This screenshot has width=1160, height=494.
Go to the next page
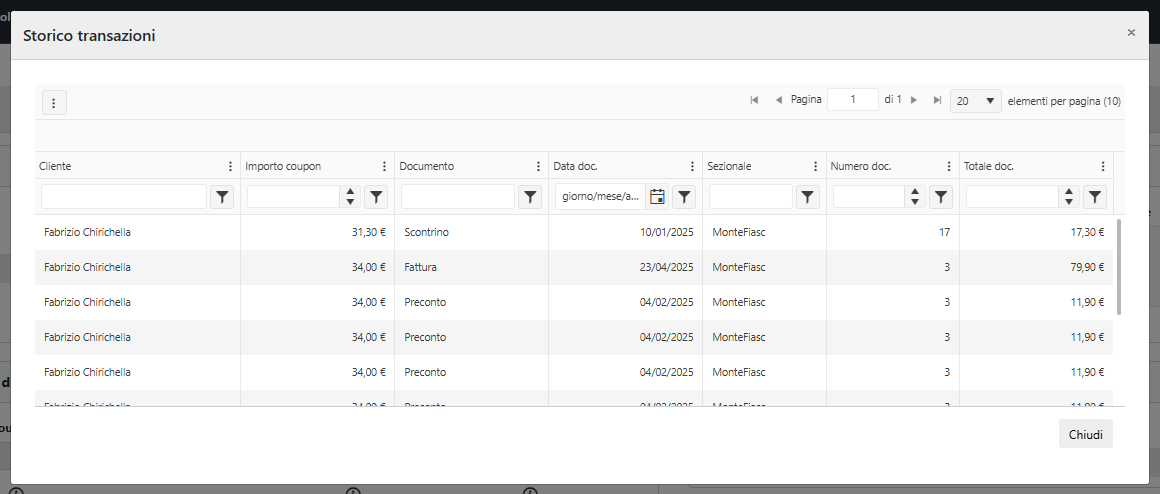(x=914, y=100)
